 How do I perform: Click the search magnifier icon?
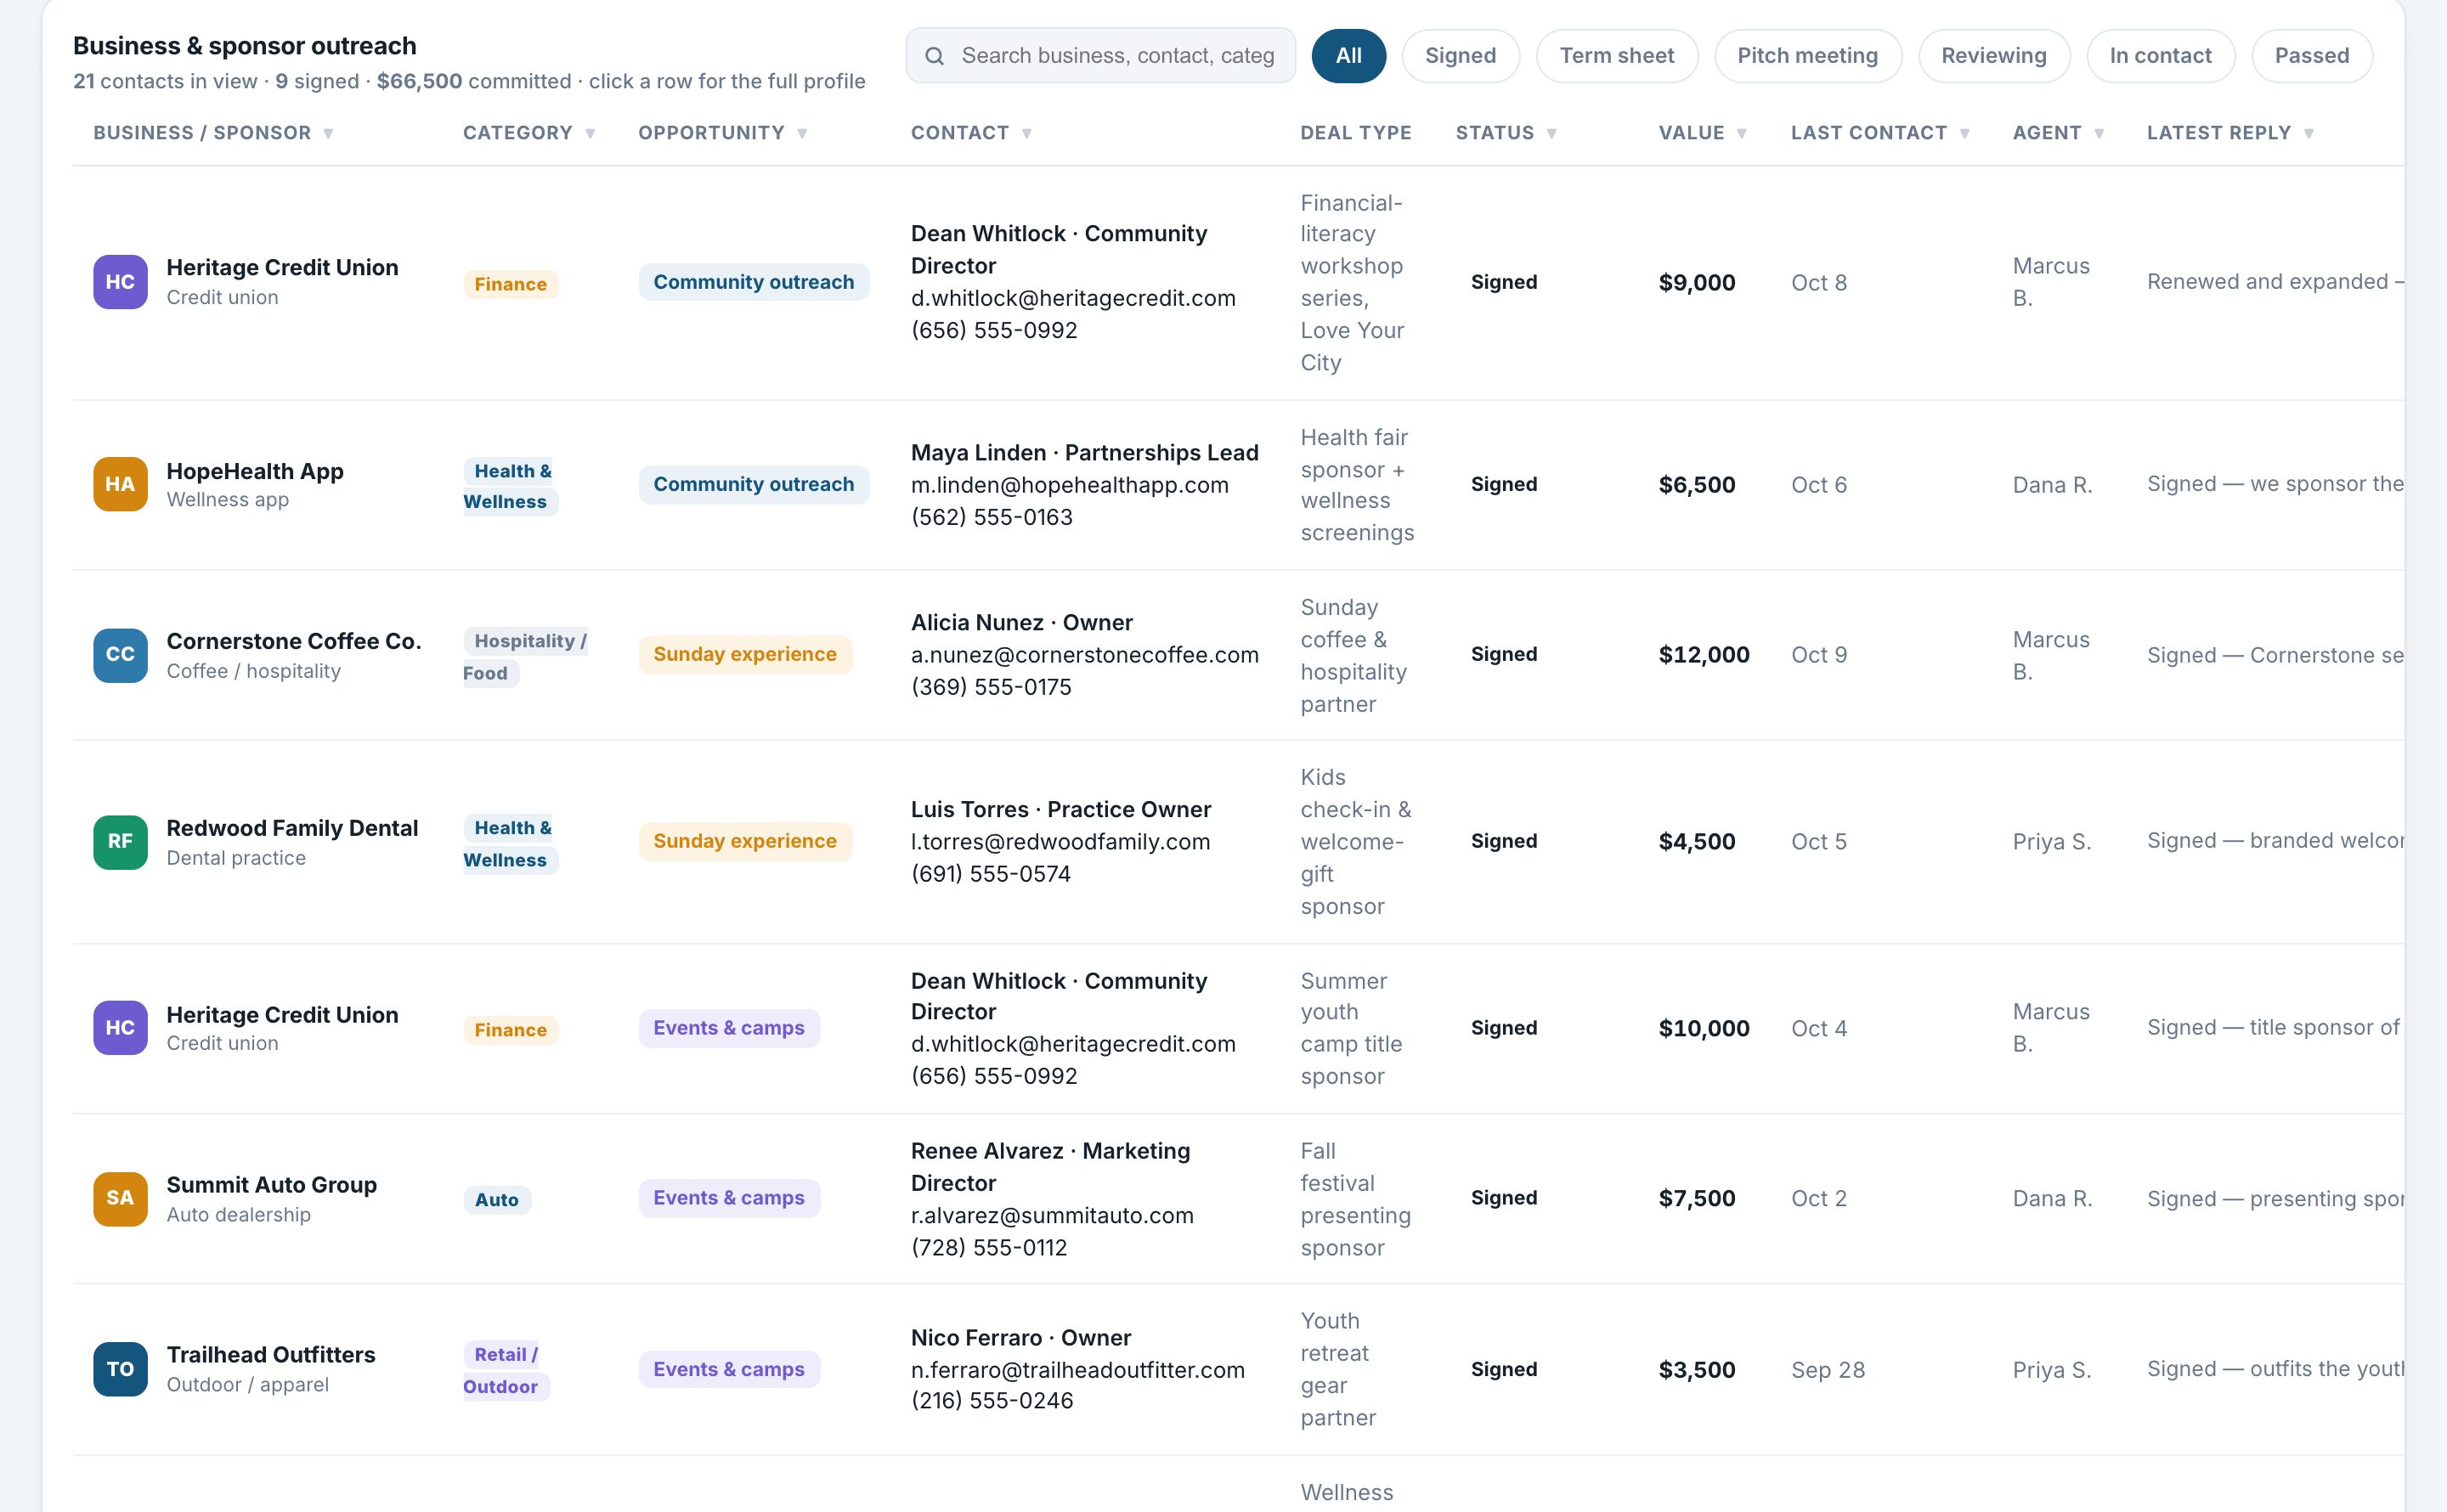(x=934, y=56)
